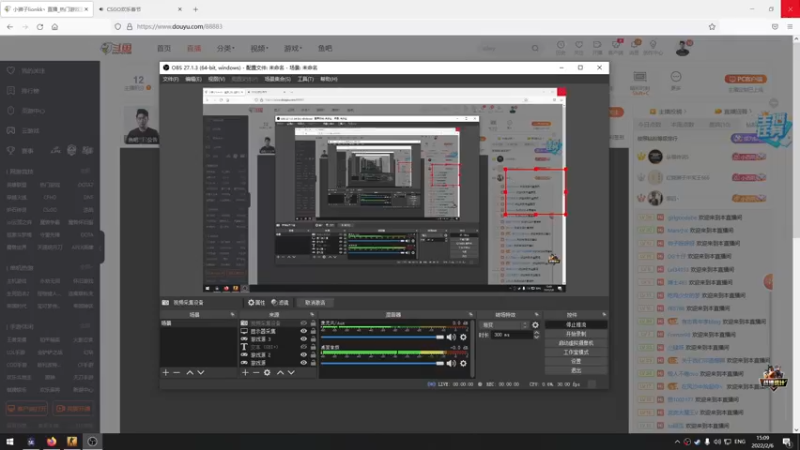Expand the Douyu games dropdown in the navigation

tap(293, 48)
